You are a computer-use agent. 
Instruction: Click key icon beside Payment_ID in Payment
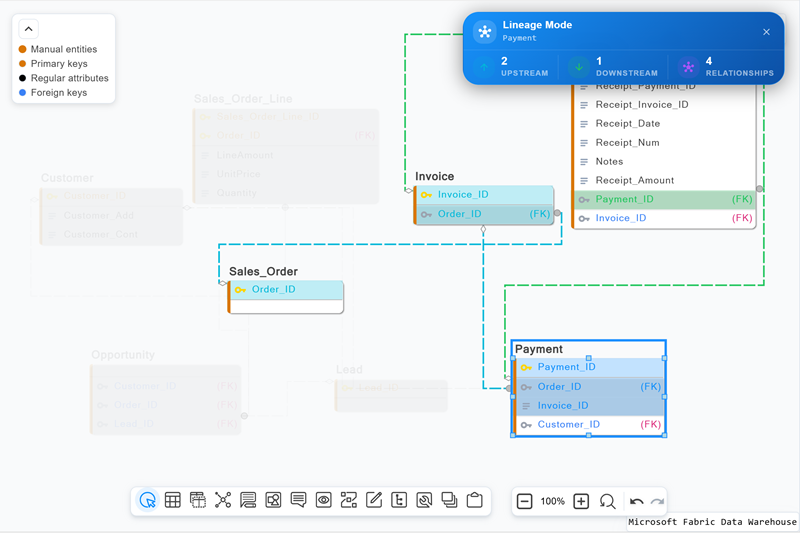tap(526, 368)
